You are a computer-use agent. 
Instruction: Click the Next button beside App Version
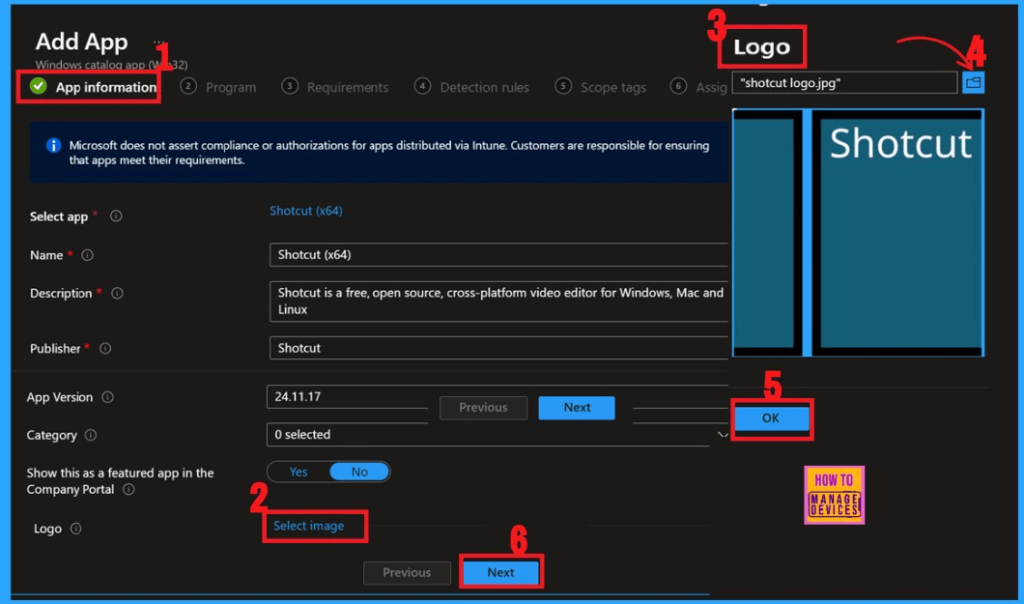(577, 407)
